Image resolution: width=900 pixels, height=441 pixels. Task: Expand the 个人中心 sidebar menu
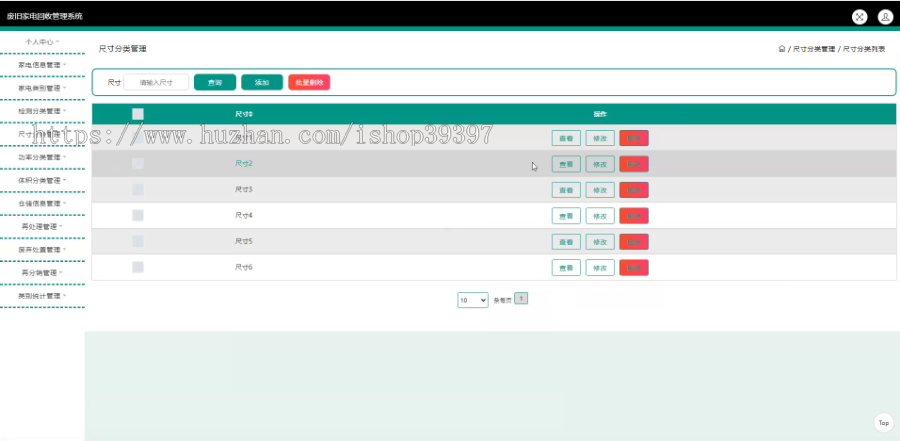pyautogui.click(x=42, y=42)
